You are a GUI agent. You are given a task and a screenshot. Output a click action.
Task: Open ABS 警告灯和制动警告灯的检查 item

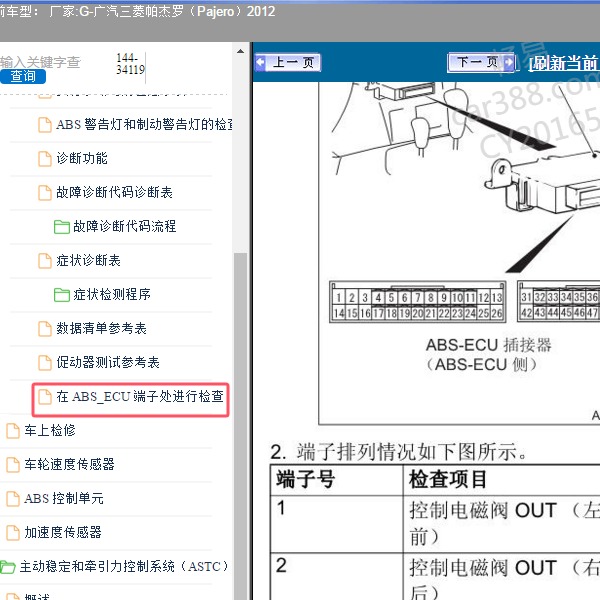click(x=144, y=125)
